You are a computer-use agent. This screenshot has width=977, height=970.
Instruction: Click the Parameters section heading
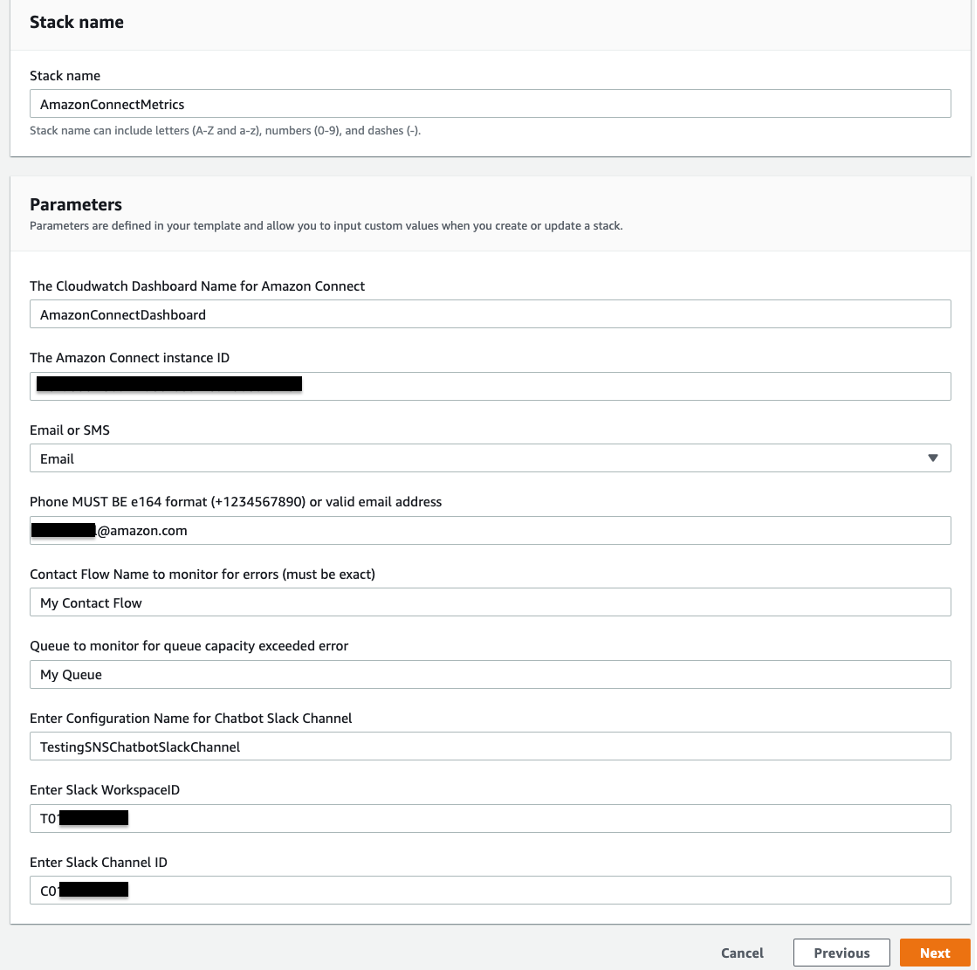(76, 204)
